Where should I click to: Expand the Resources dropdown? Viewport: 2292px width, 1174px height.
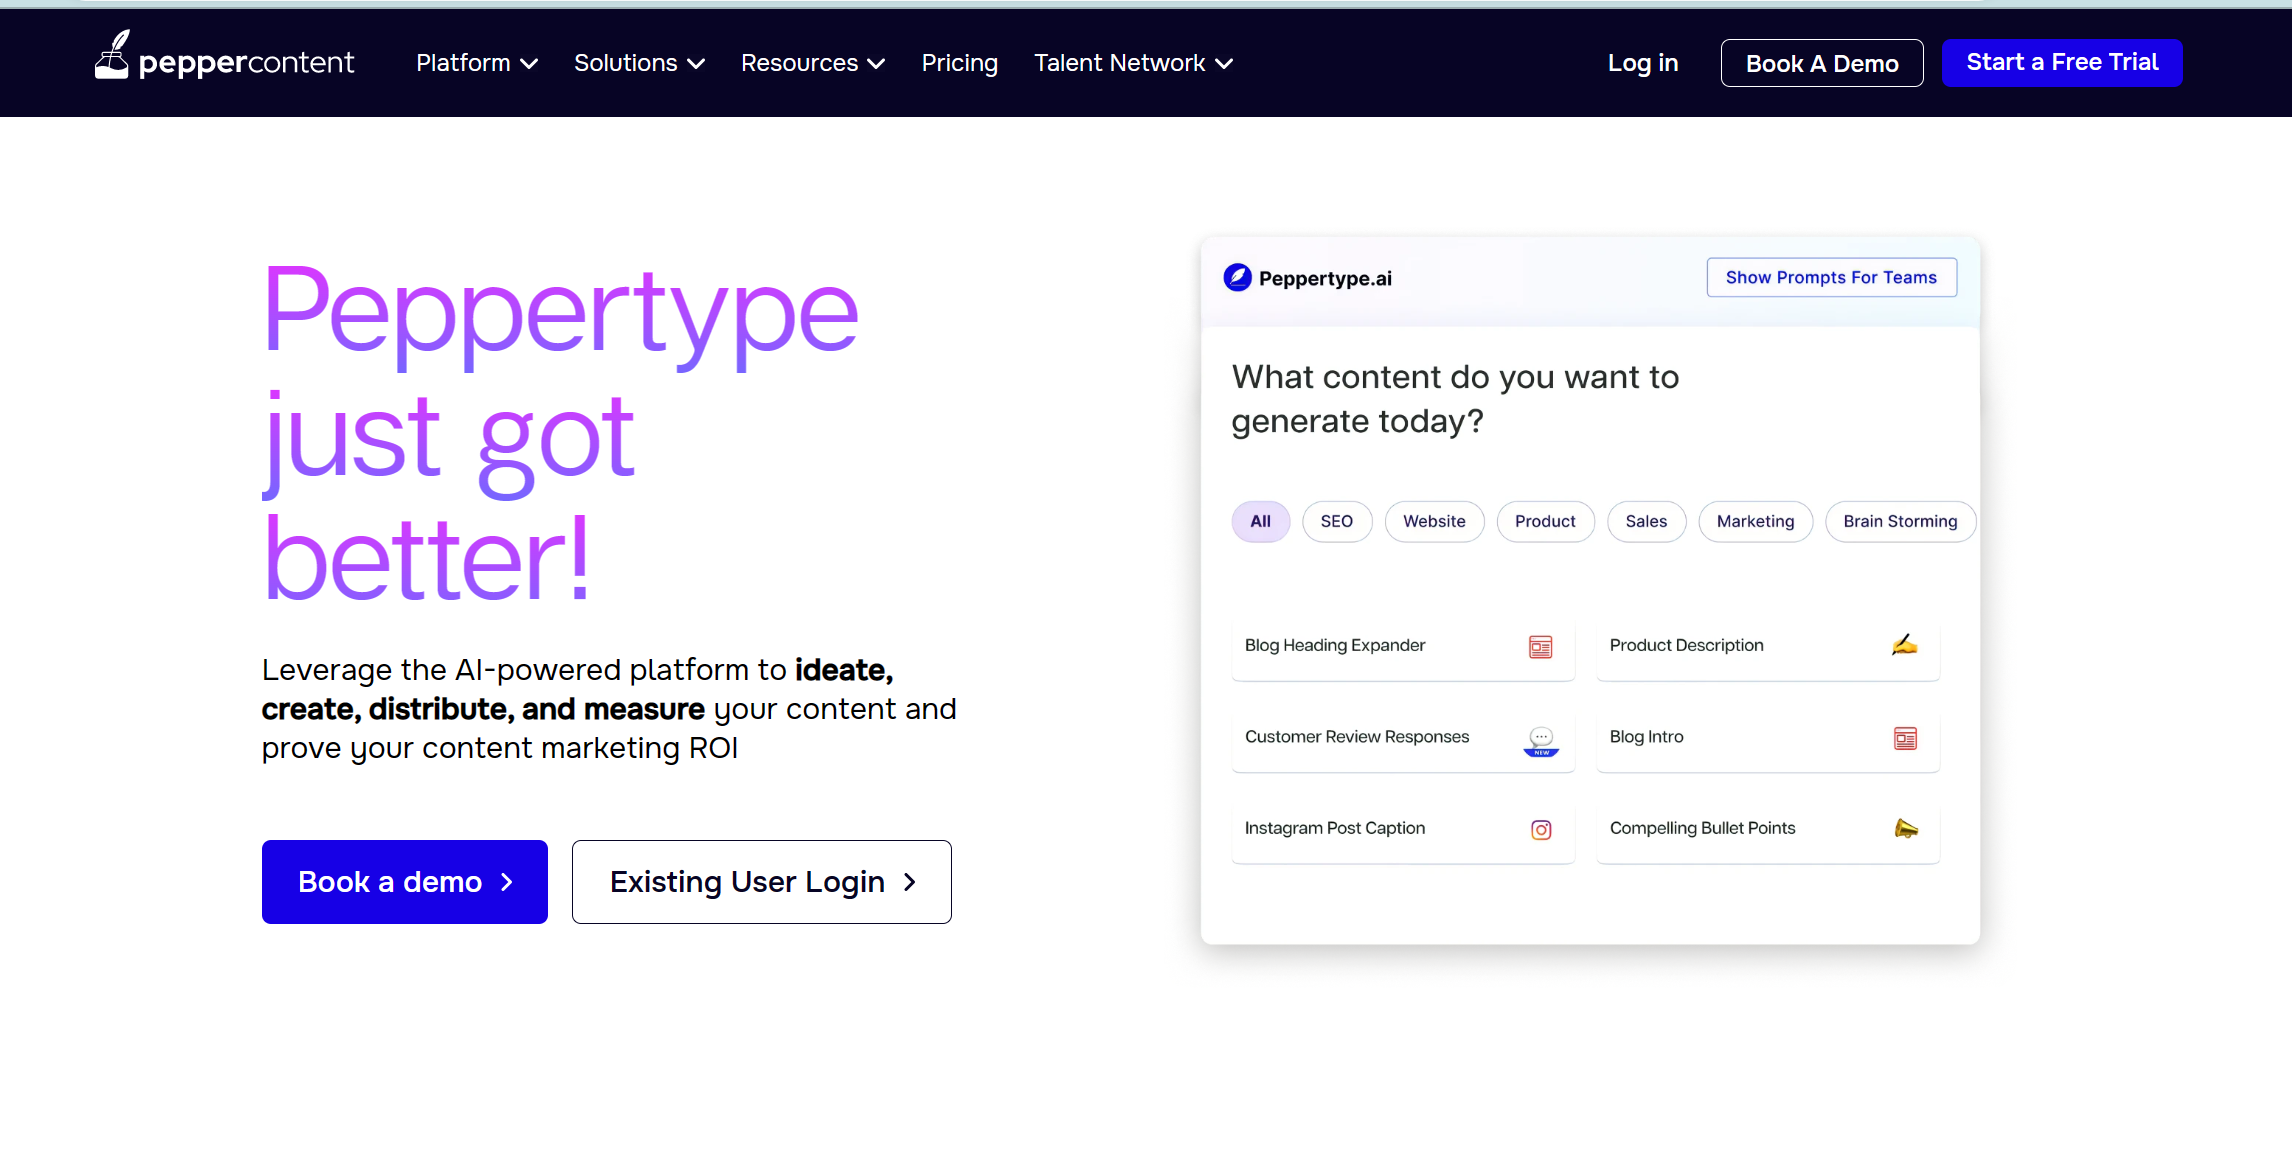point(812,62)
